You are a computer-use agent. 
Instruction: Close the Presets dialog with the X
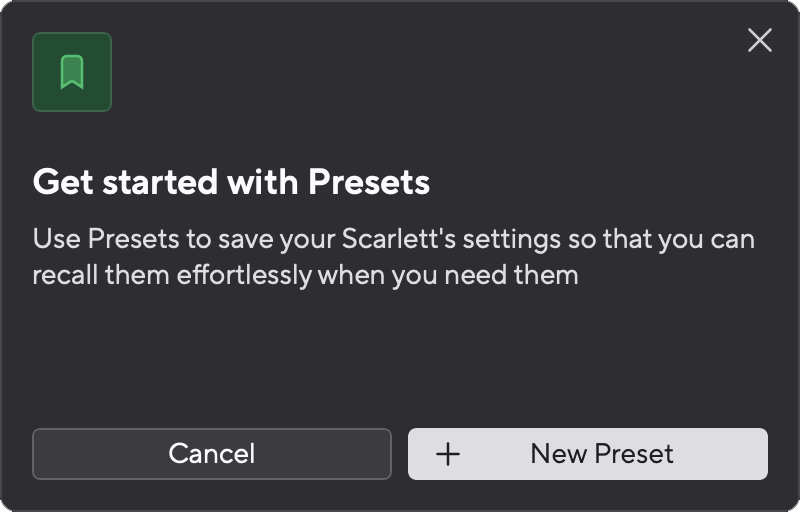tap(760, 40)
